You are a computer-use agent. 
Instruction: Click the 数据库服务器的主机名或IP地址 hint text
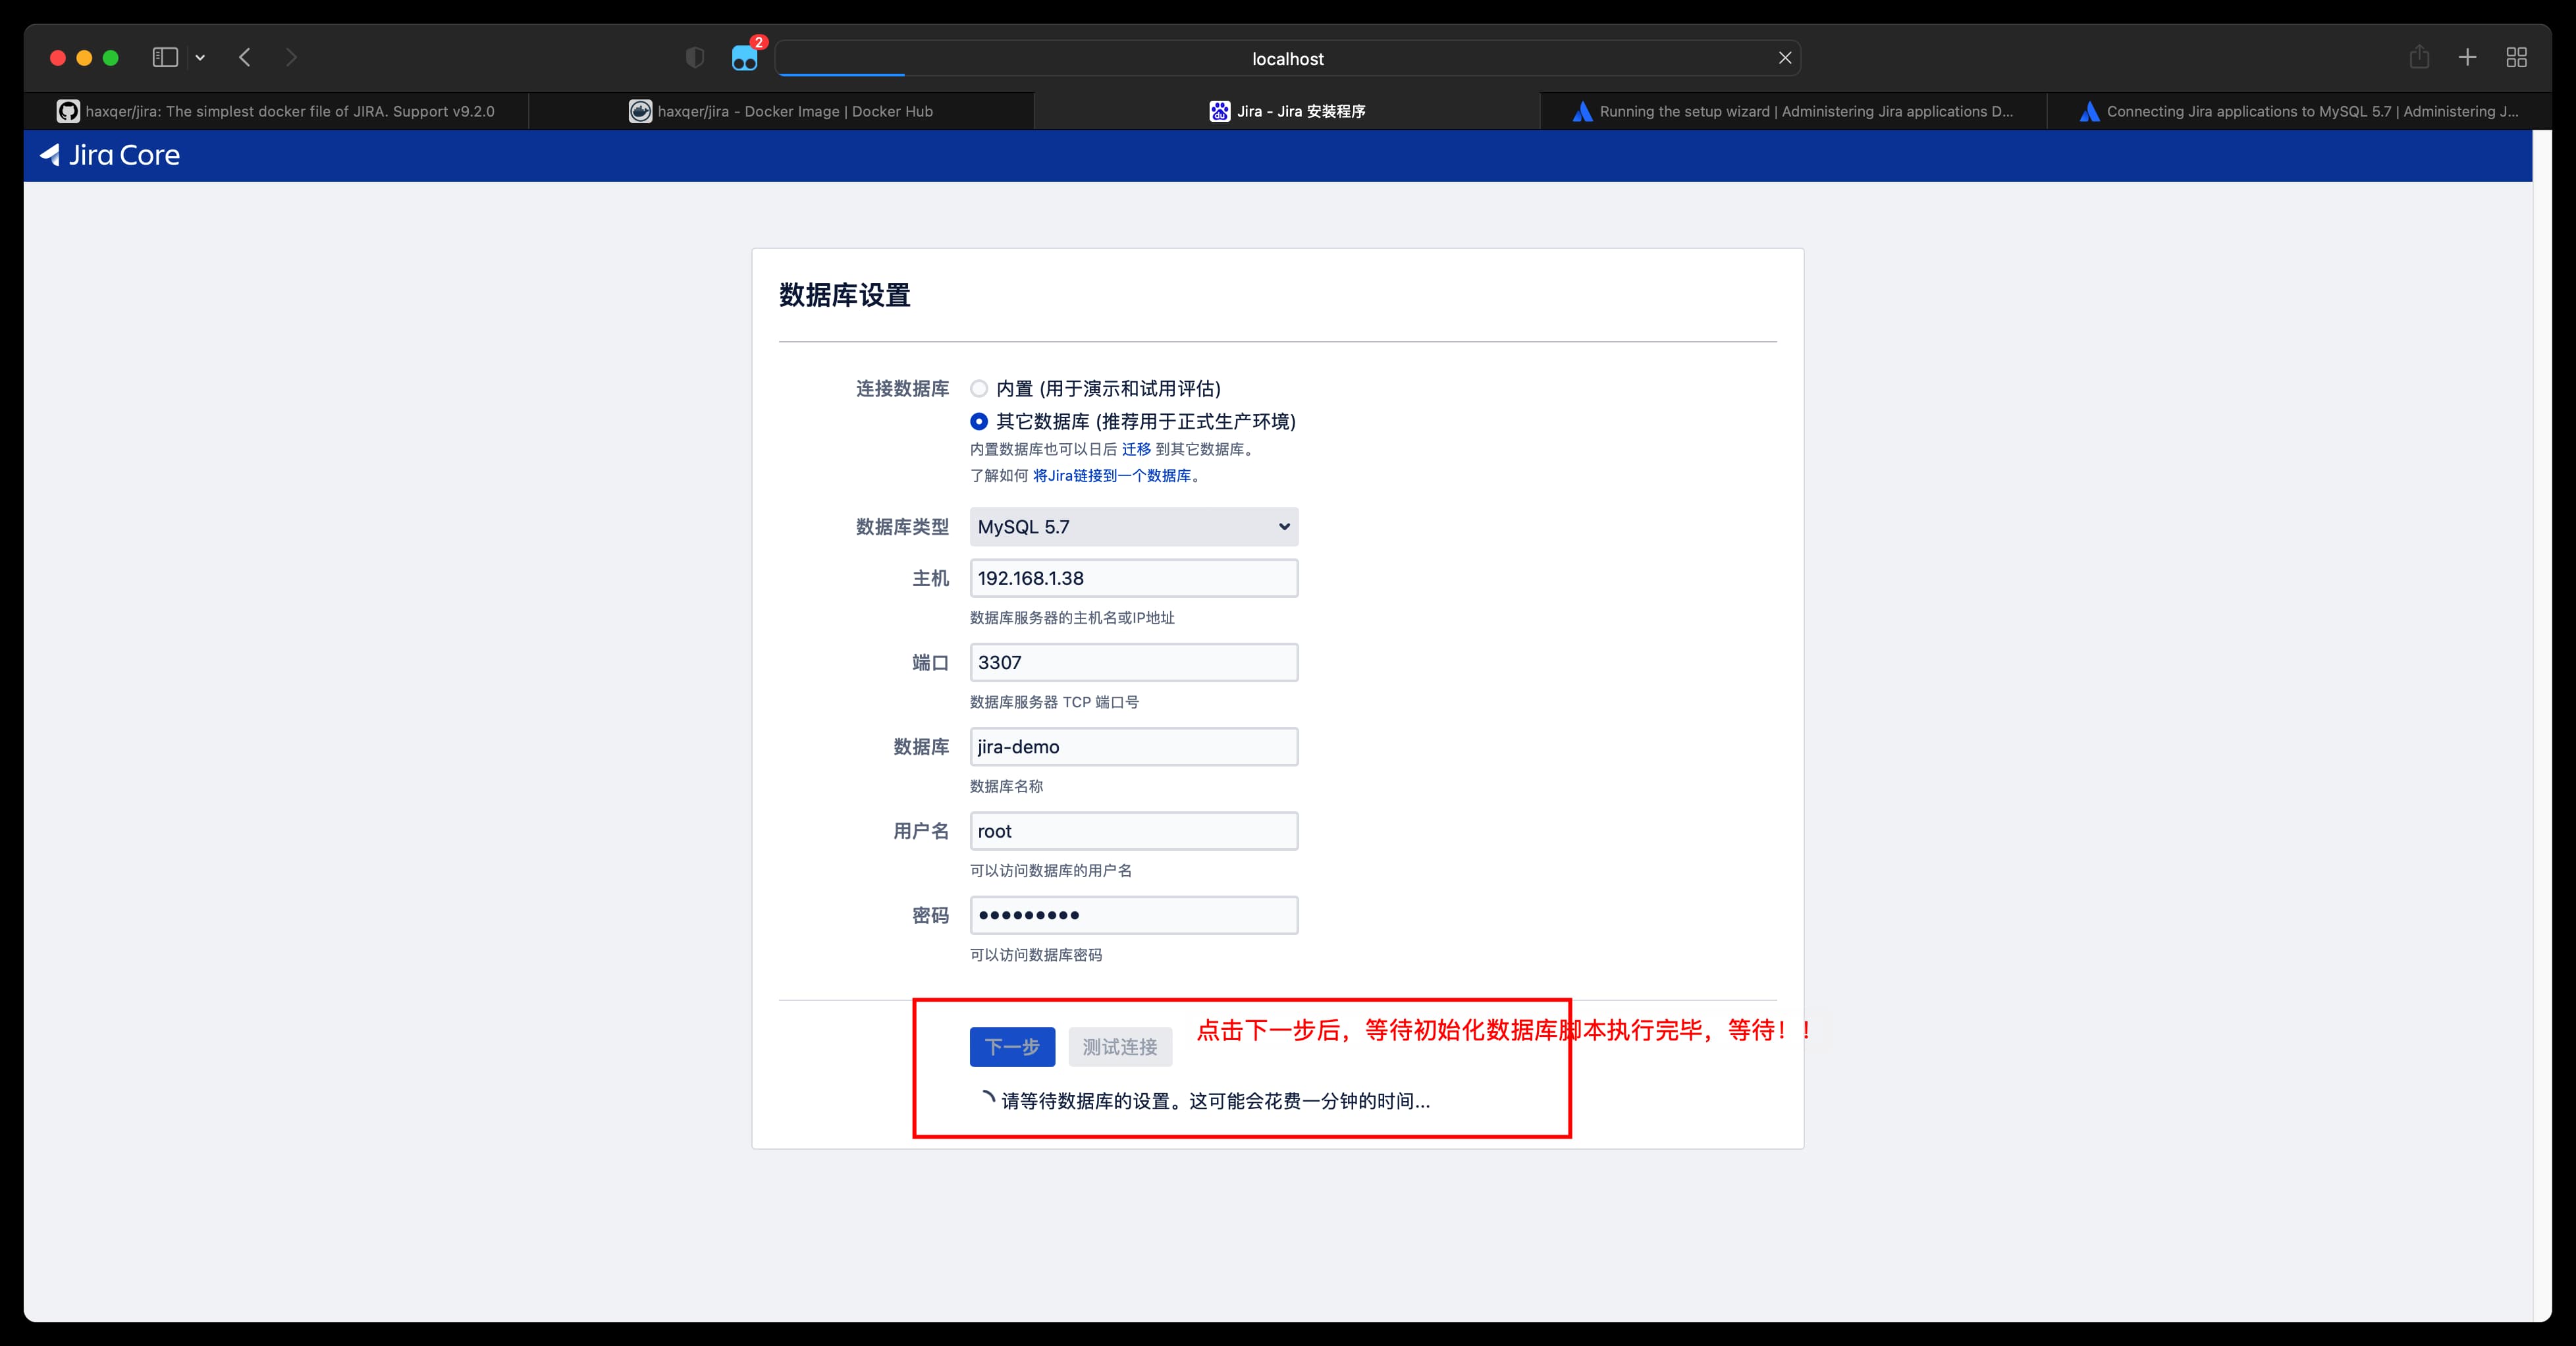coord(1072,618)
